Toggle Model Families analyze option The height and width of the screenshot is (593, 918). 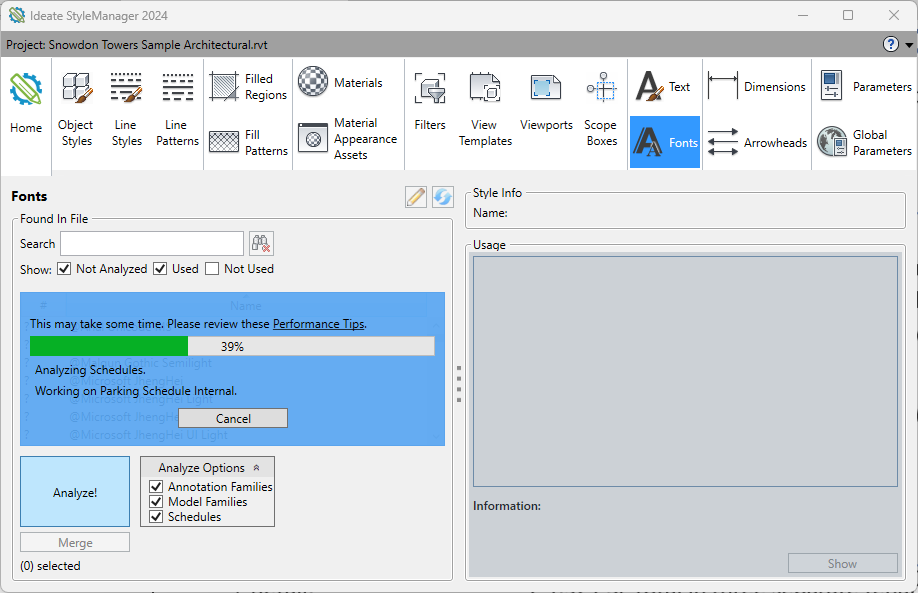pos(156,502)
